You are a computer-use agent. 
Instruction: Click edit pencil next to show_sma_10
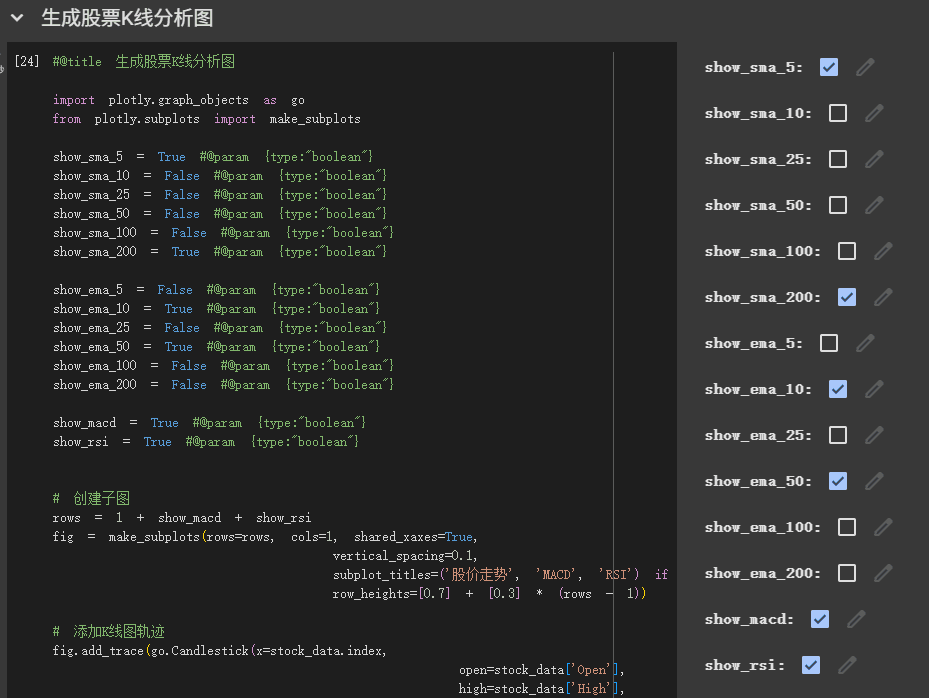(x=874, y=113)
